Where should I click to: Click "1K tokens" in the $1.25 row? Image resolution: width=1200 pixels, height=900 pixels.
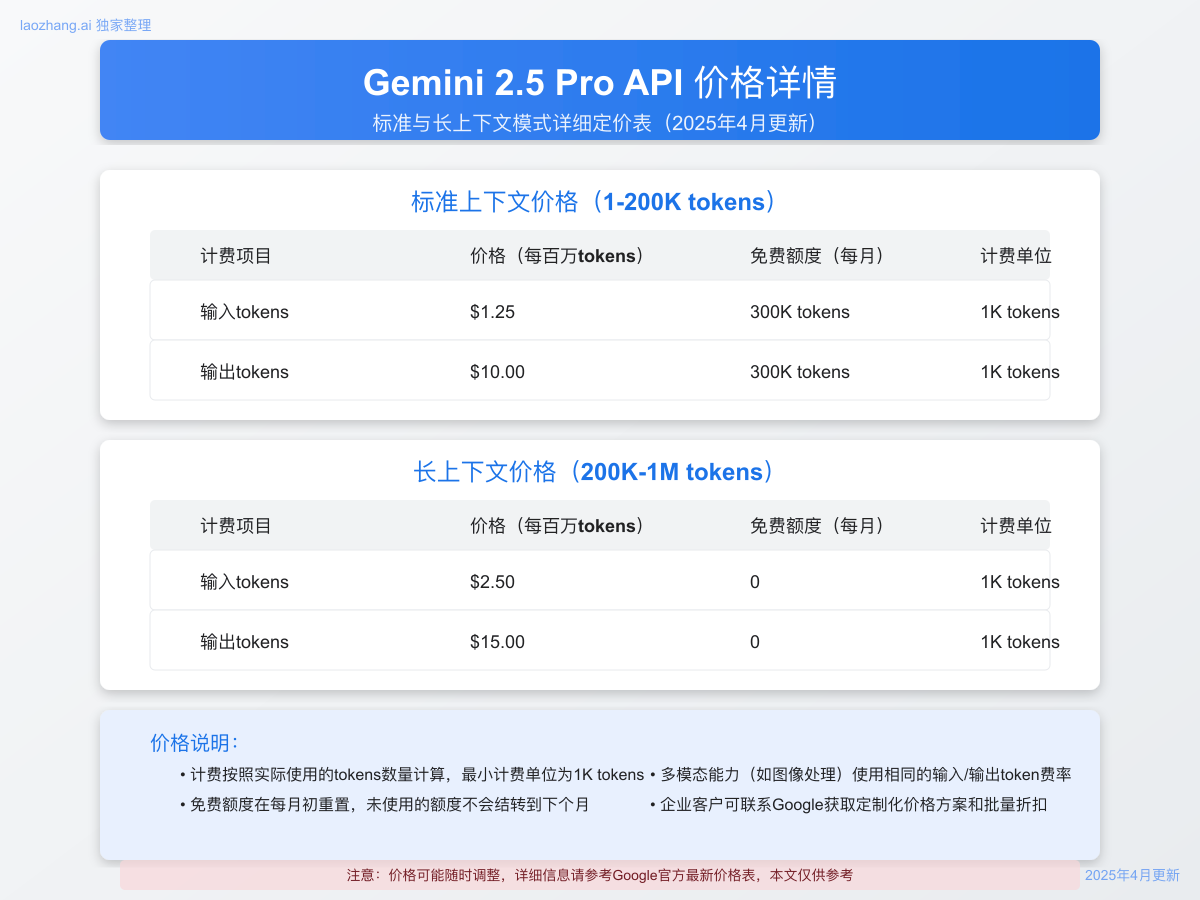tap(1020, 312)
